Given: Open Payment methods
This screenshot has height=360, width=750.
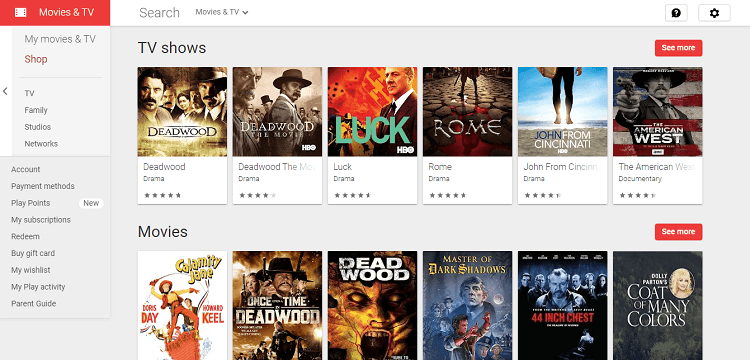Looking at the screenshot, I should (x=43, y=186).
